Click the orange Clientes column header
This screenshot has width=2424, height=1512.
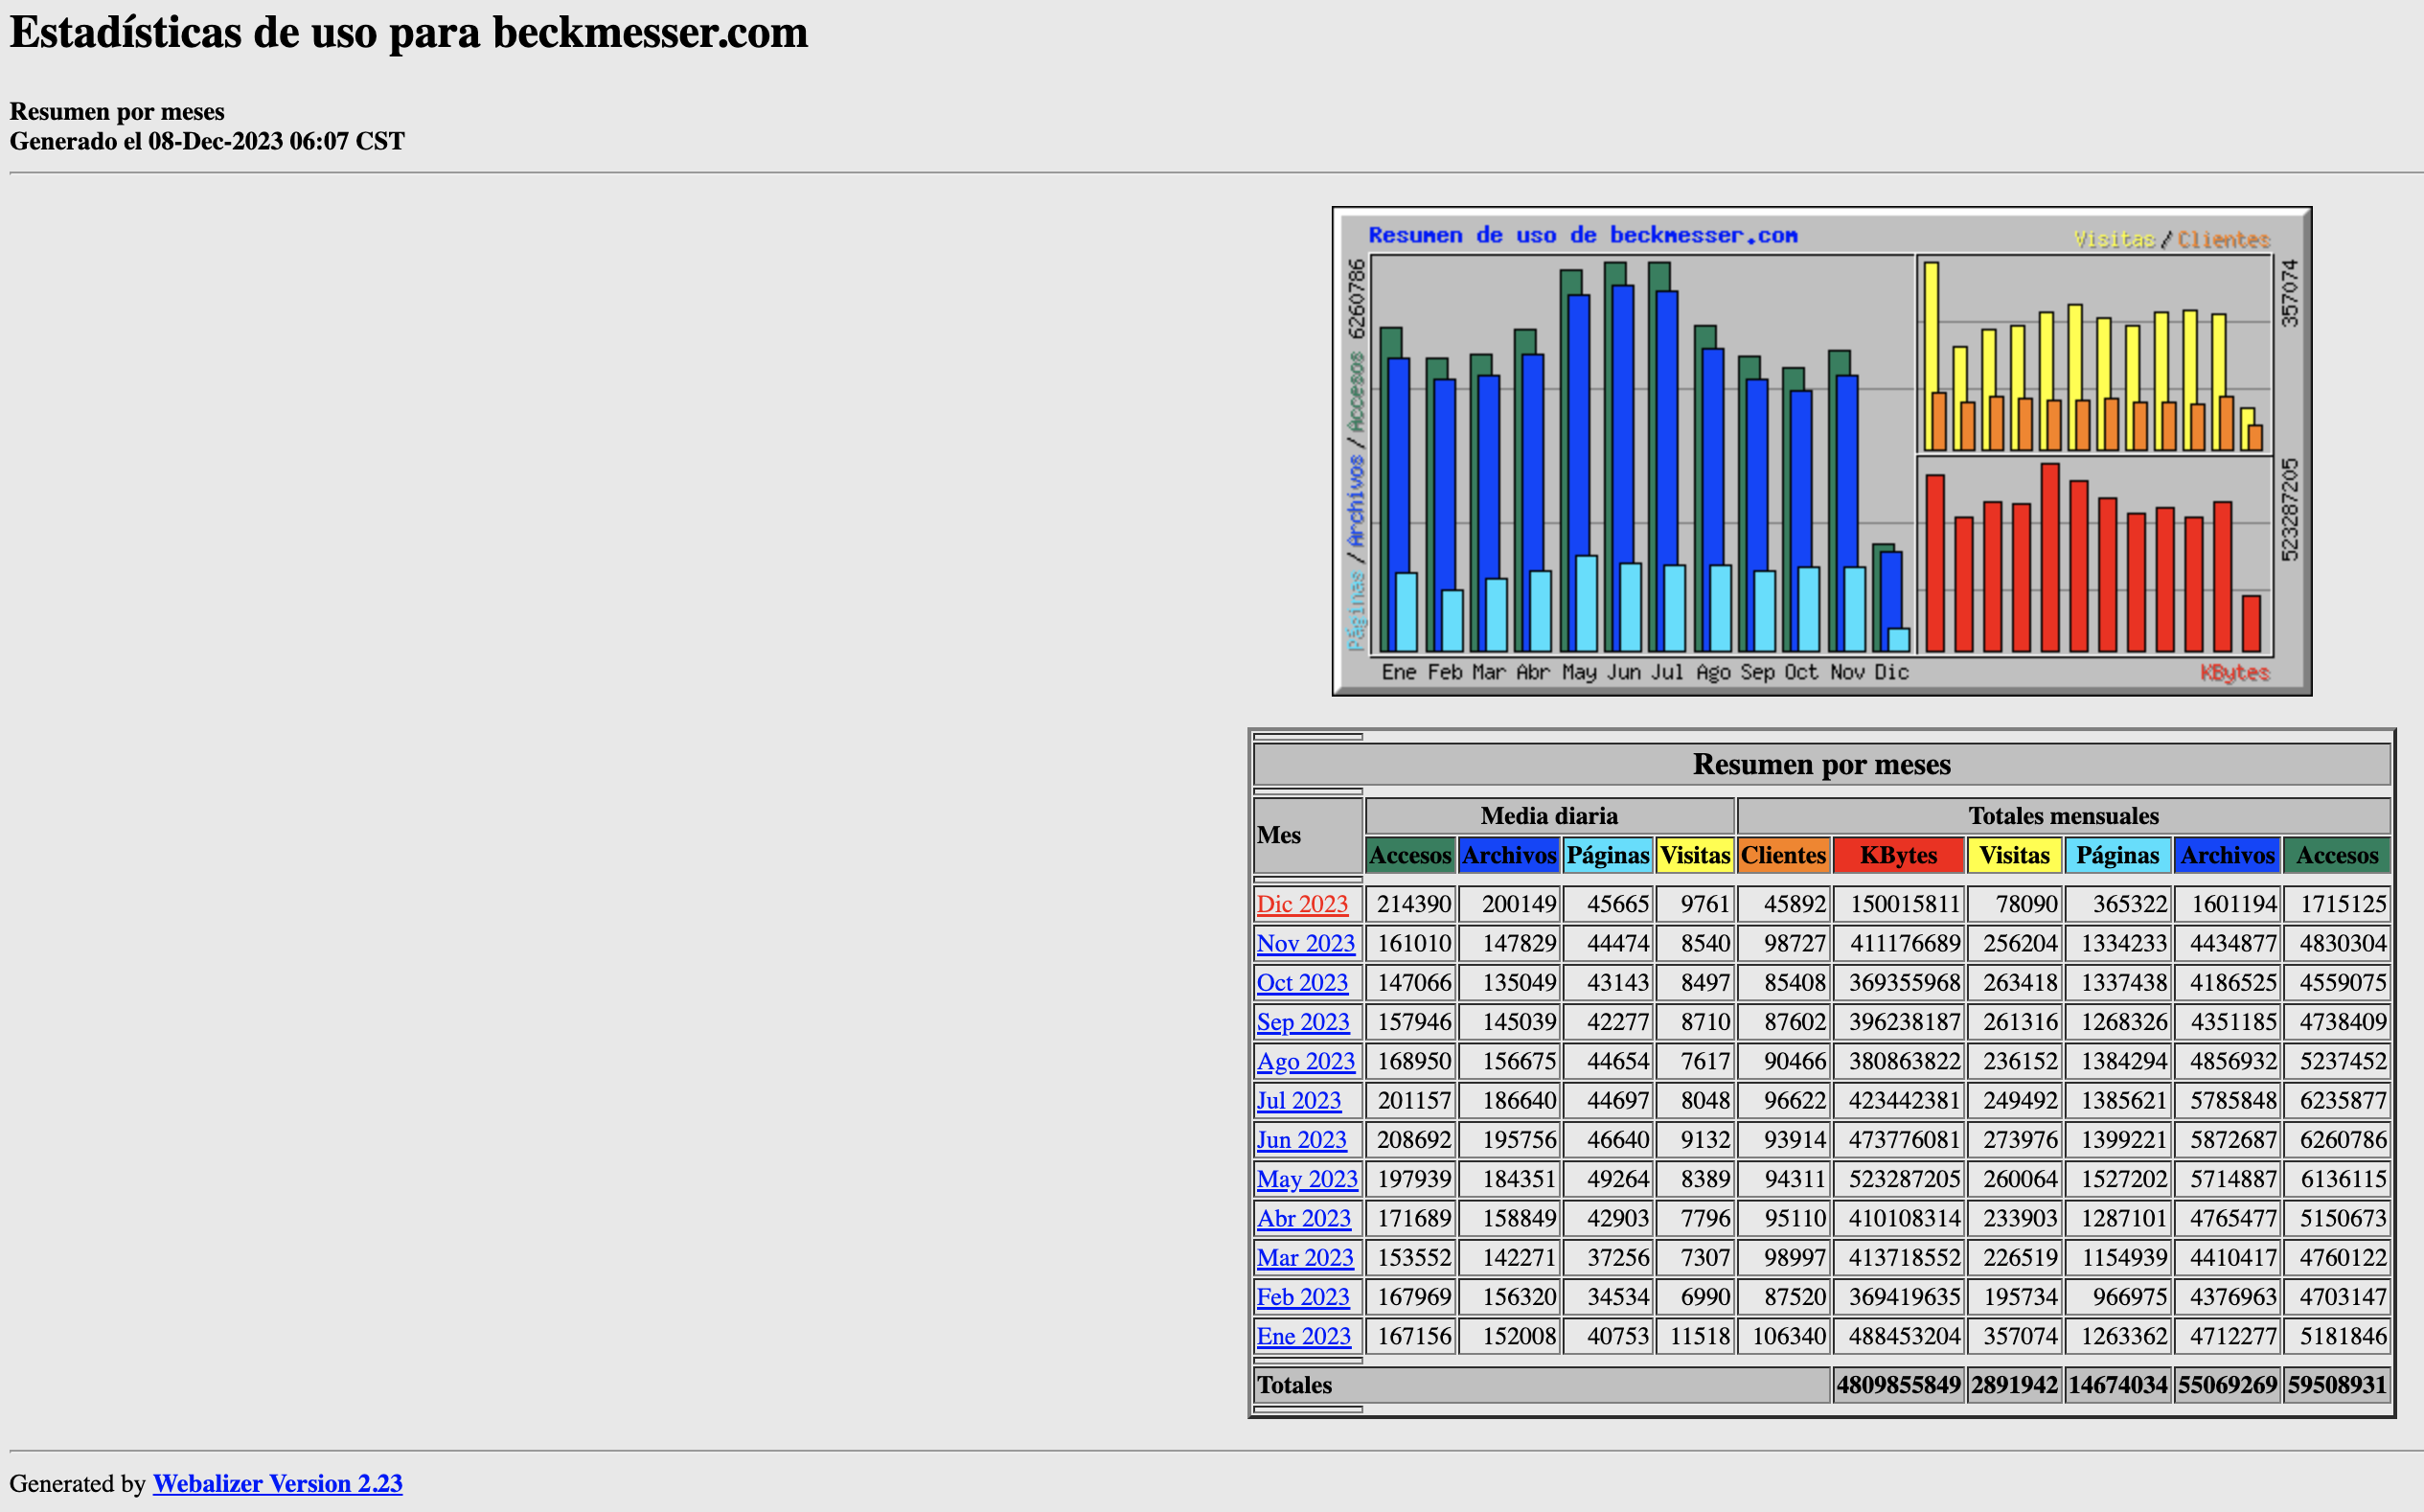click(x=1783, y=856)
